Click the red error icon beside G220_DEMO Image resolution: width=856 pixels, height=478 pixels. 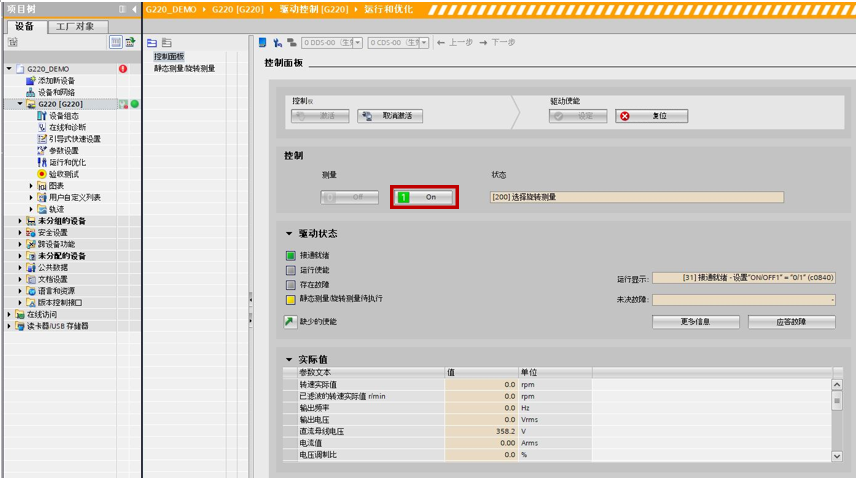tap(123, 69)
